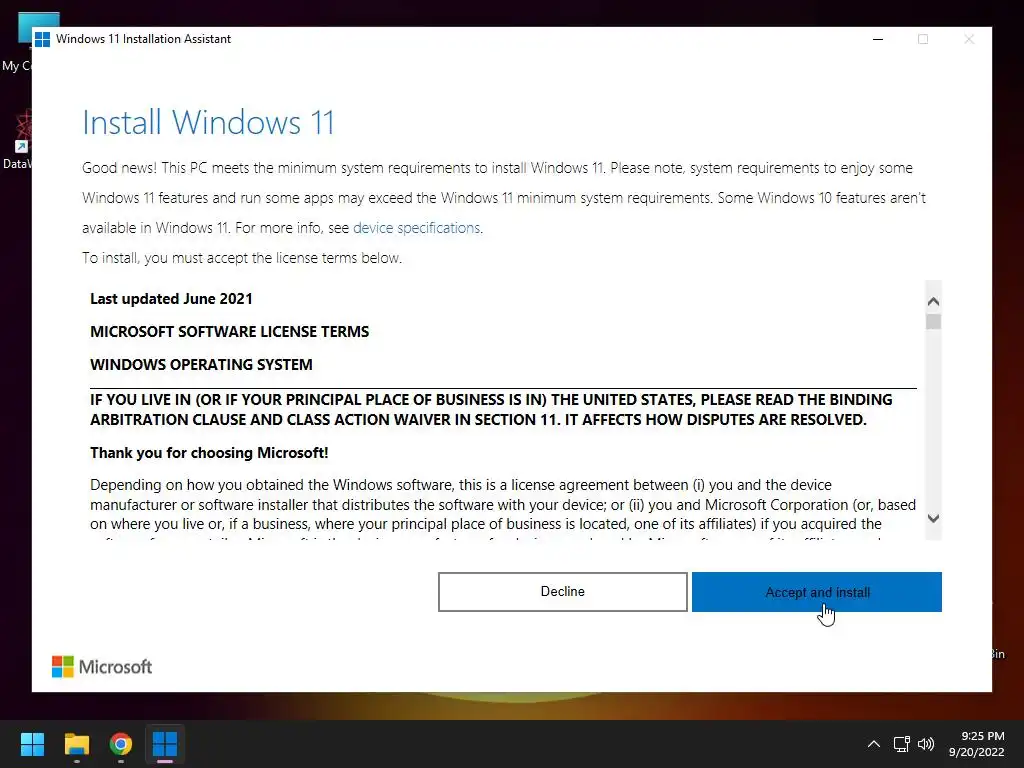Launch Google Chrome from the taskbar

121,744
